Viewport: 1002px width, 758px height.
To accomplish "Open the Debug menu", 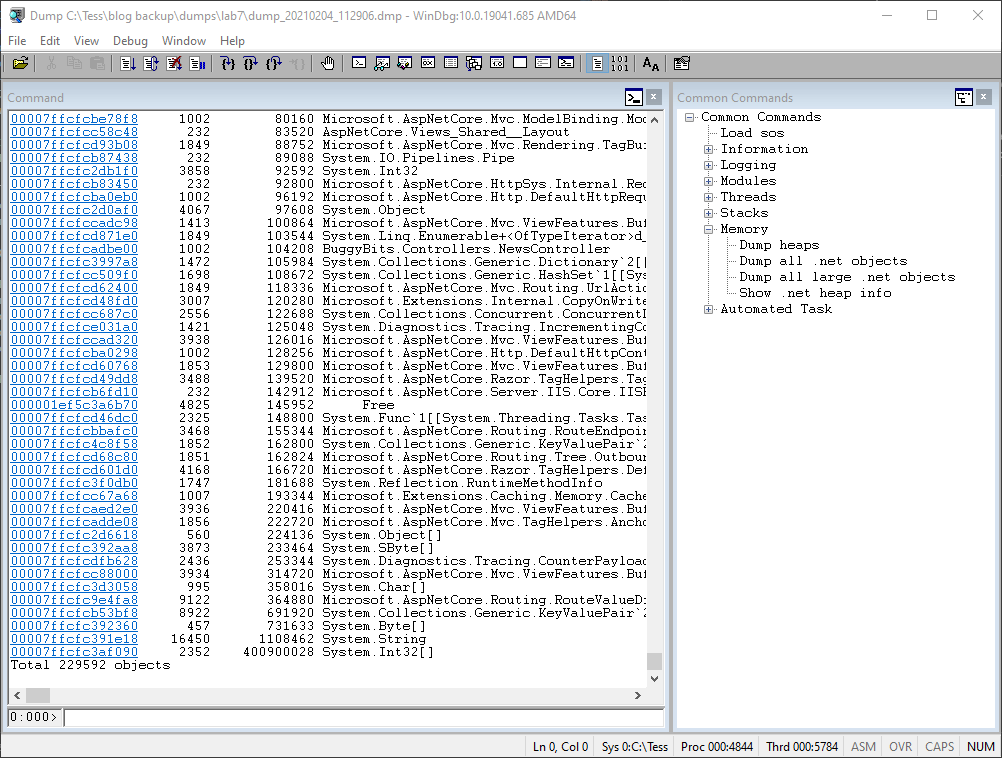I will 130,41.
